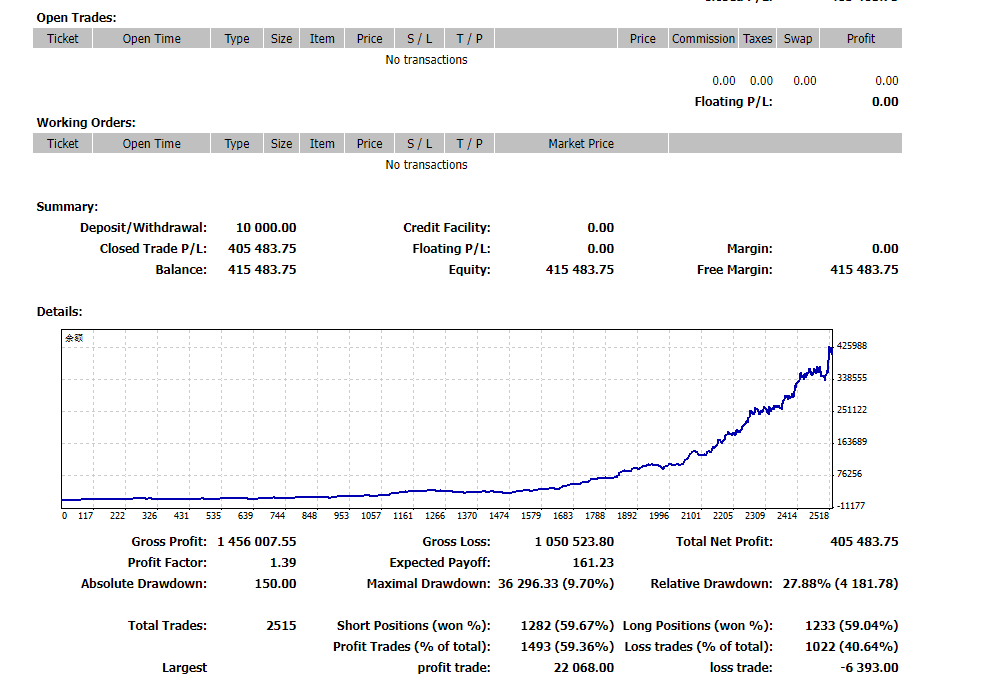The height and width of the screenshot is (682, 989).
Task: Click Ticket header in Working Orders table
Action: pos(62,143)
